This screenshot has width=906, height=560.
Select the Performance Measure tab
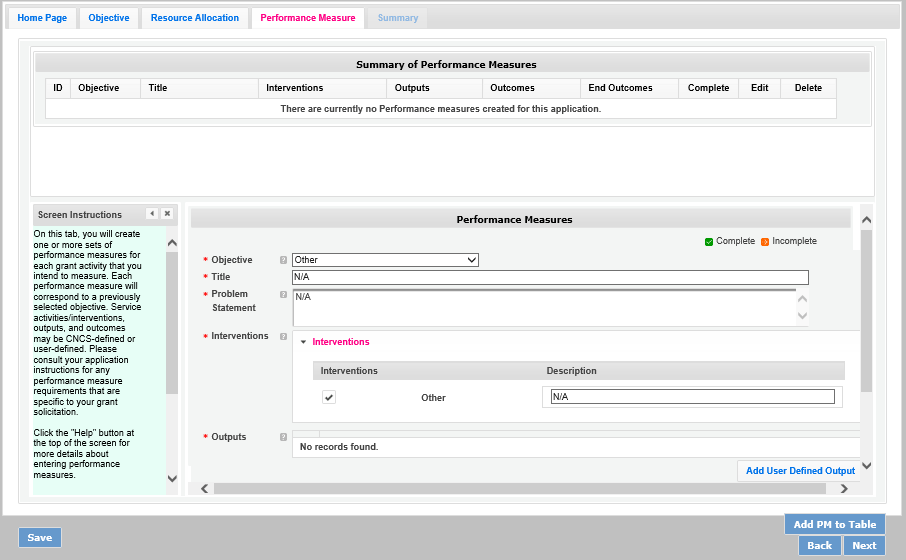click(308, 18)
